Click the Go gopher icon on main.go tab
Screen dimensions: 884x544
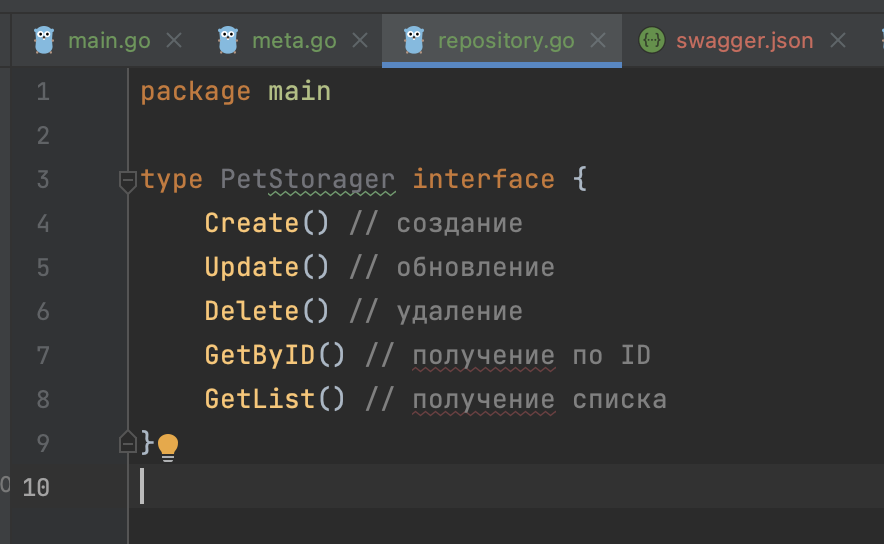tap(43, 40)
